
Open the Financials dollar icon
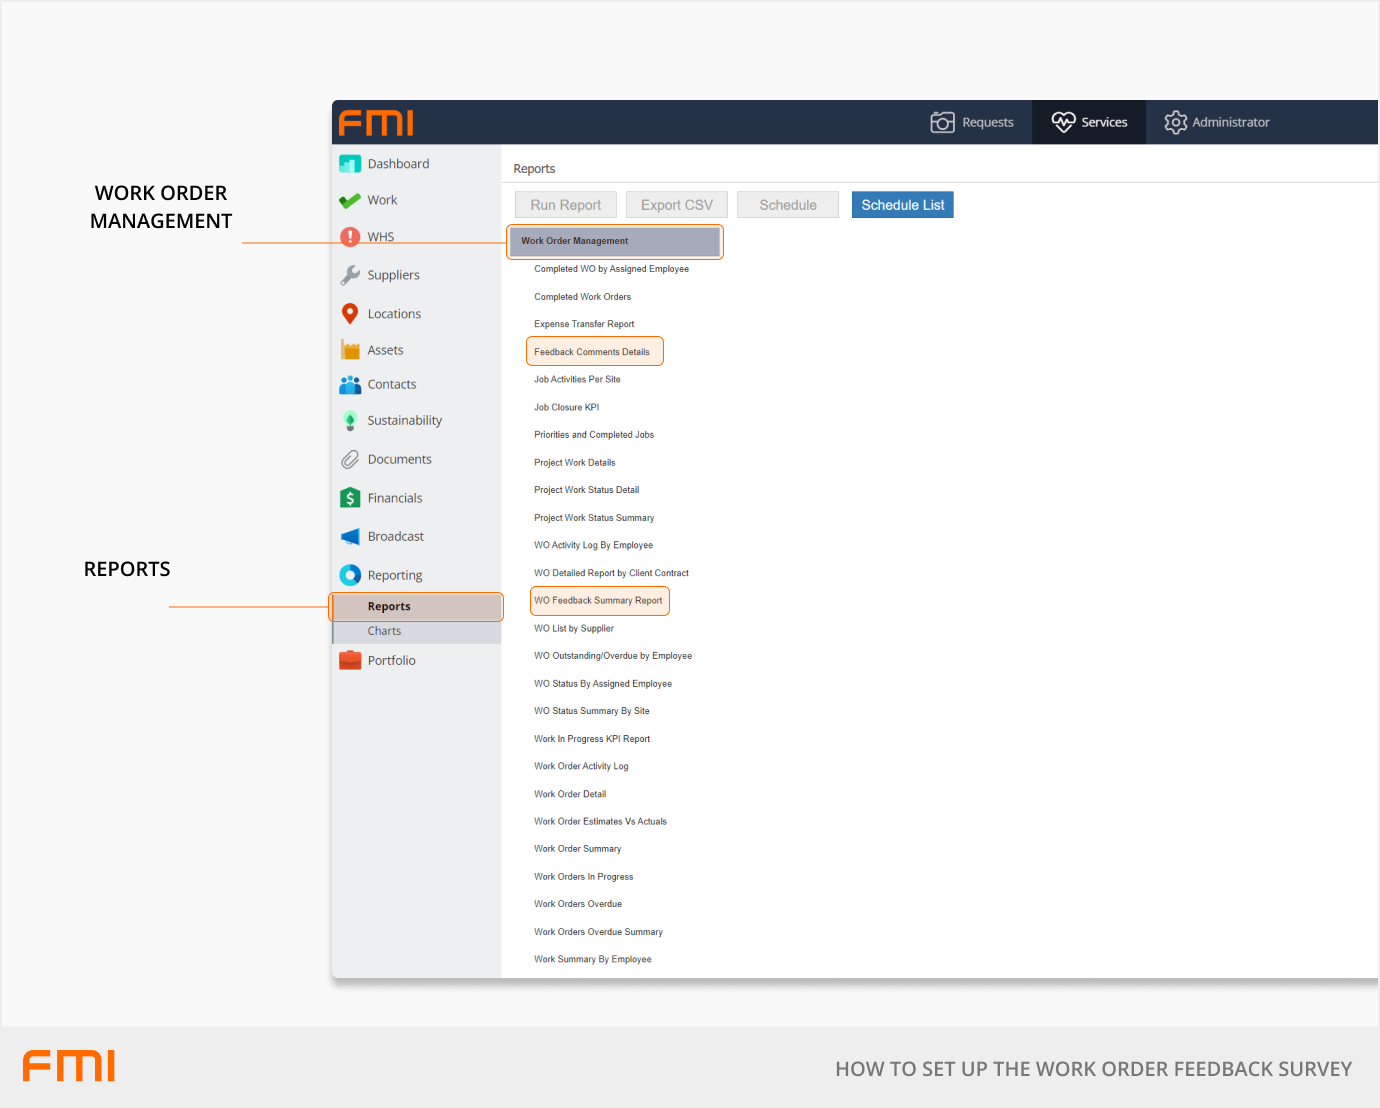coord(350,498)
